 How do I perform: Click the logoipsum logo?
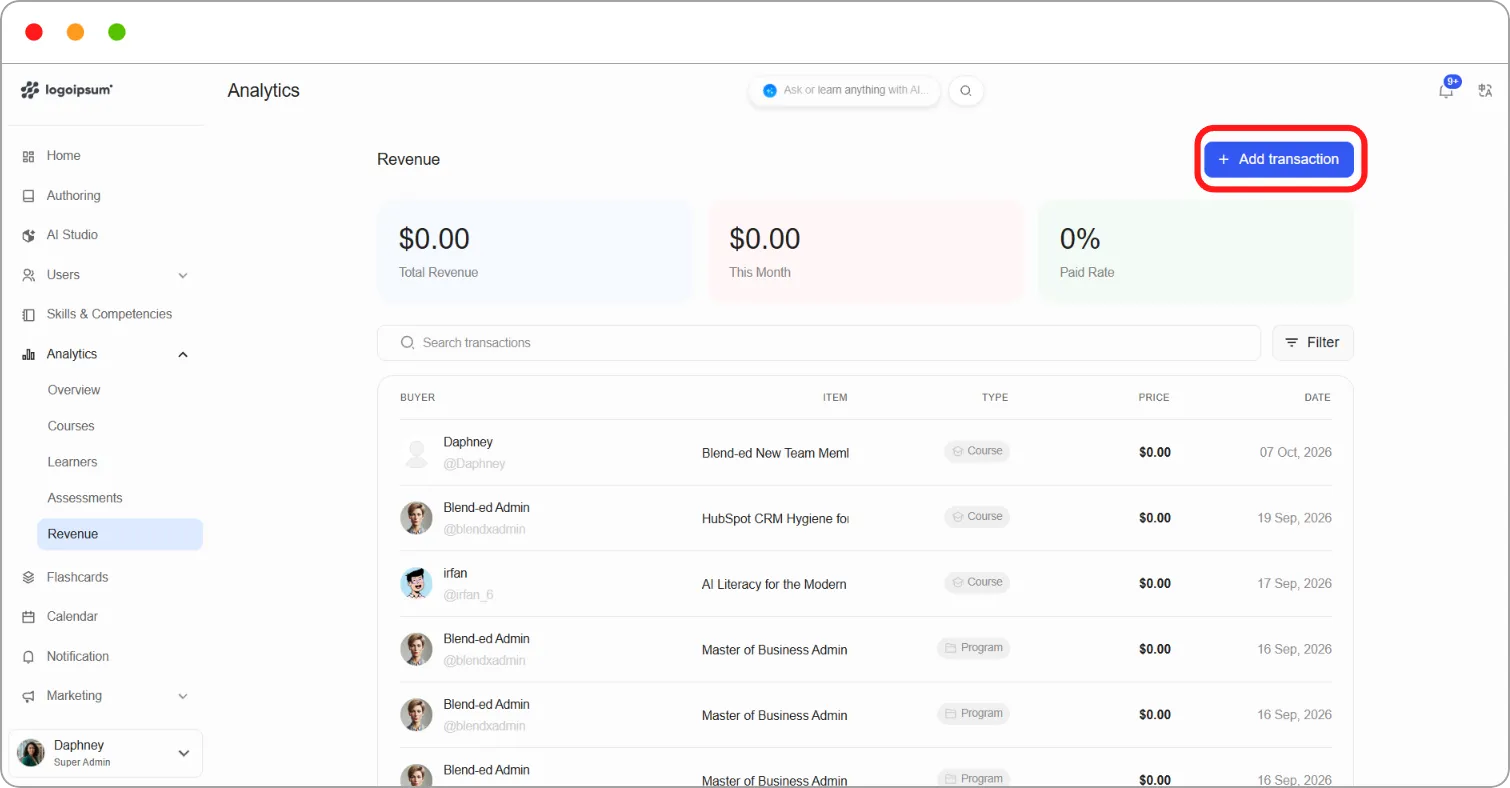coord(67,90)
